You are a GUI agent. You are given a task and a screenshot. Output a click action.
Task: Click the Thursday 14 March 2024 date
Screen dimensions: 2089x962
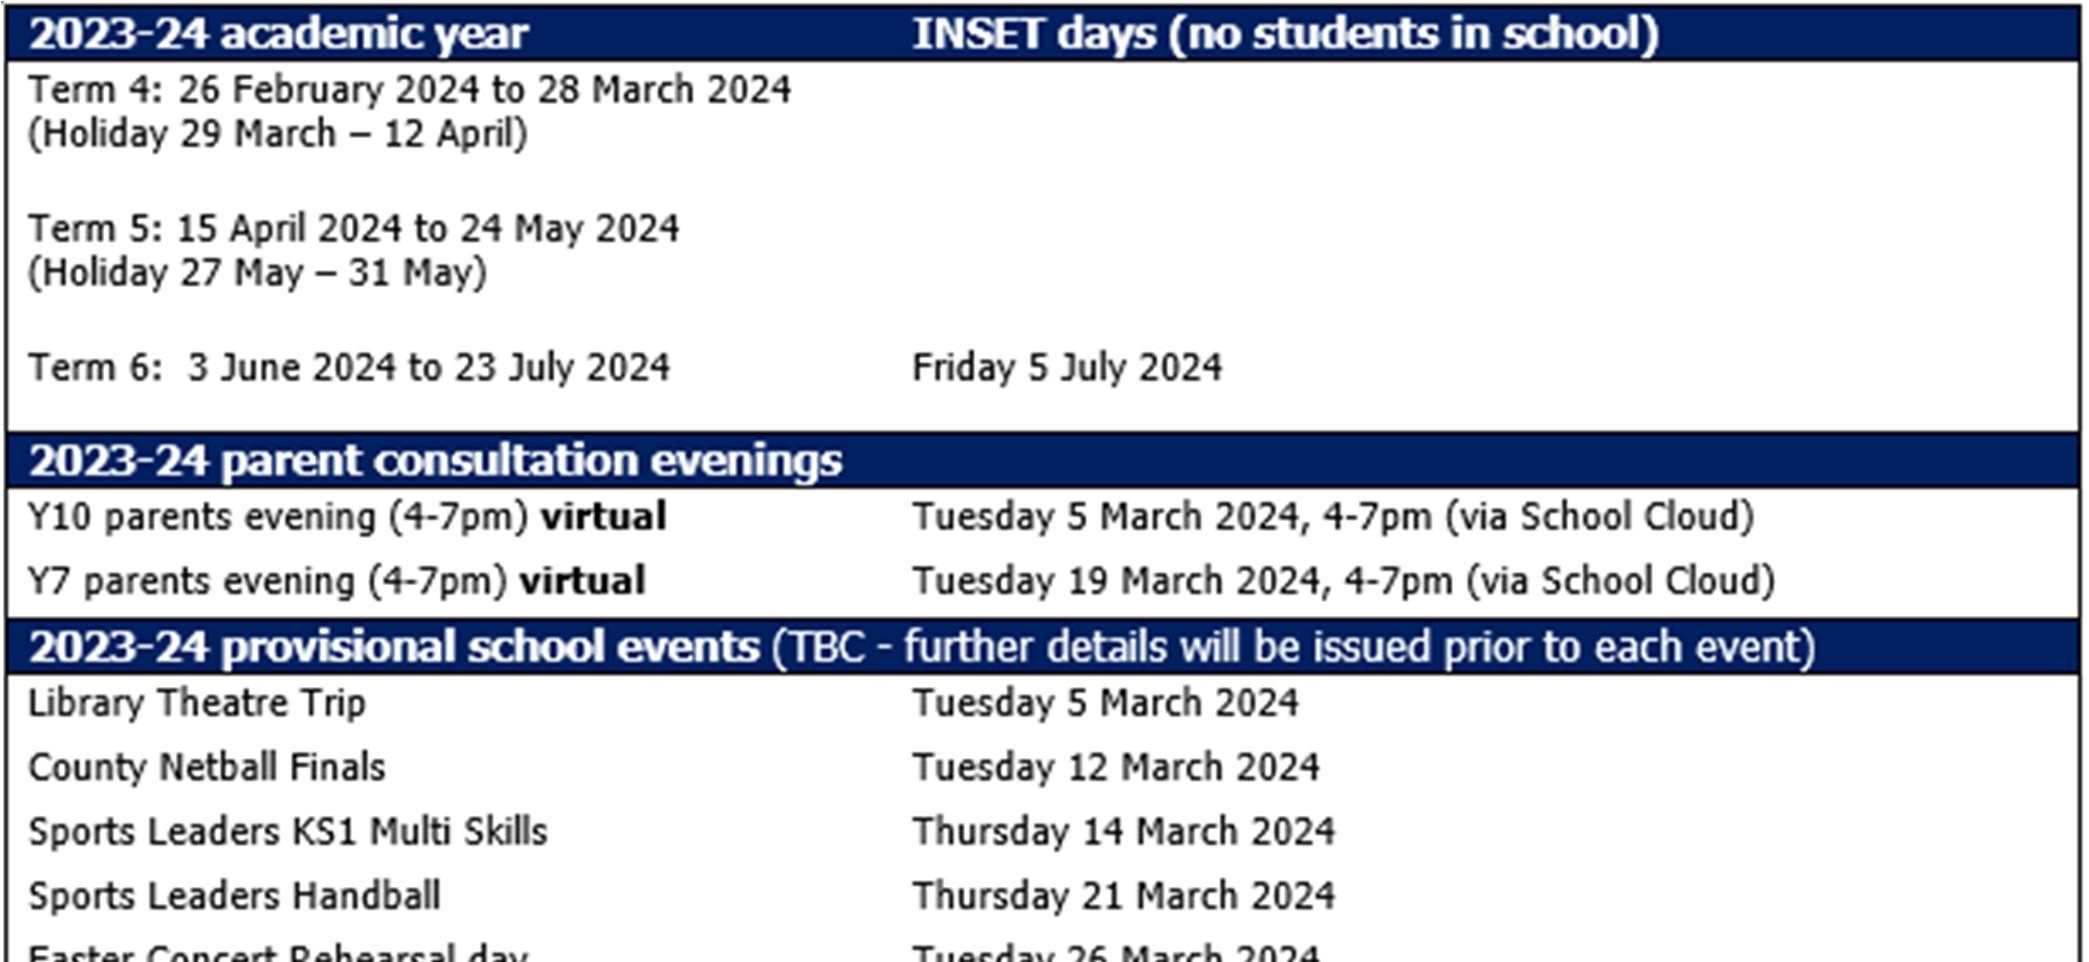click(1123, 832)
